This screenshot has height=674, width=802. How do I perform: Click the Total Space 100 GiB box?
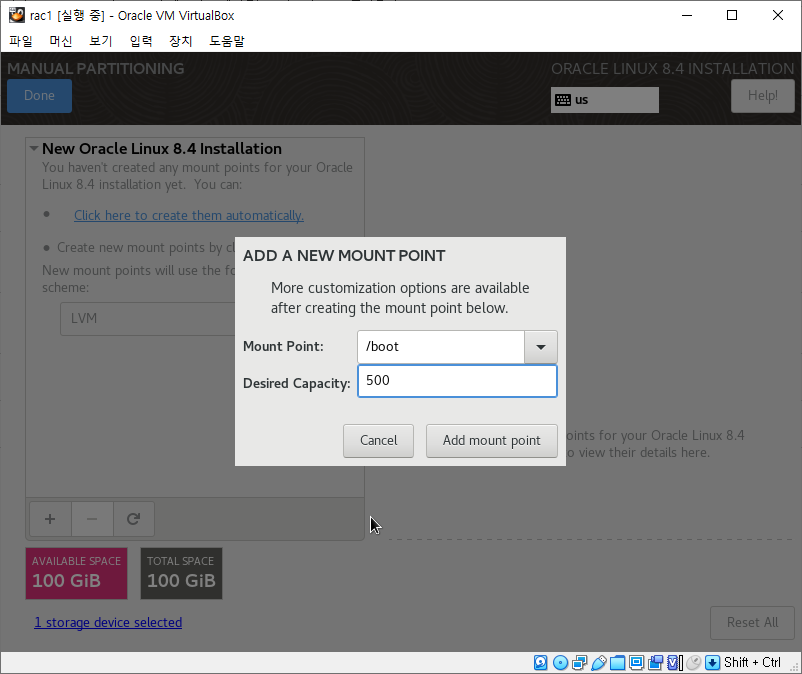[x=182, y=573]
